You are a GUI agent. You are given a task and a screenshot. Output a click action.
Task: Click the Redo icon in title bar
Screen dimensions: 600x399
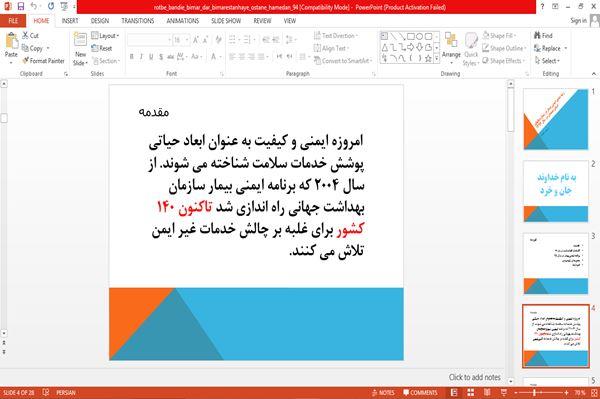(51, 7)
